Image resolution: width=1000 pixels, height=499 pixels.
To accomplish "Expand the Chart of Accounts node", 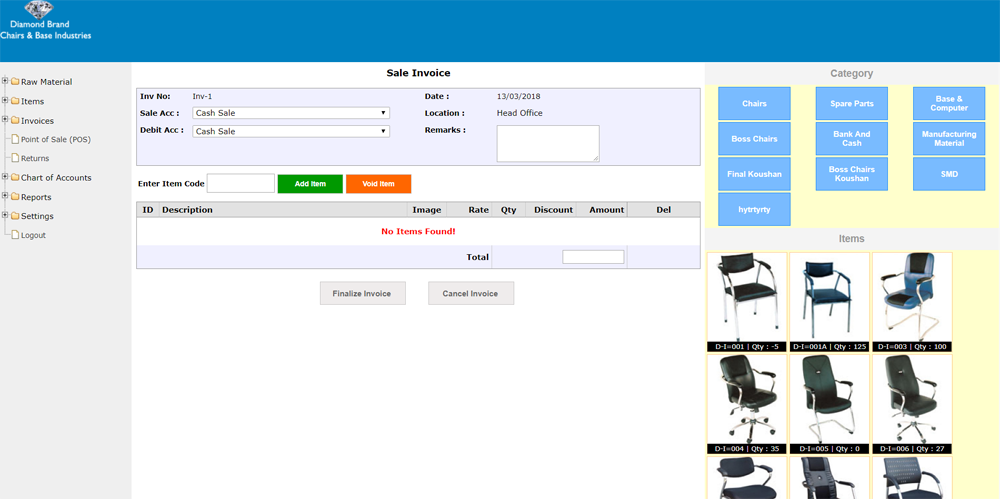I will 5,178.
